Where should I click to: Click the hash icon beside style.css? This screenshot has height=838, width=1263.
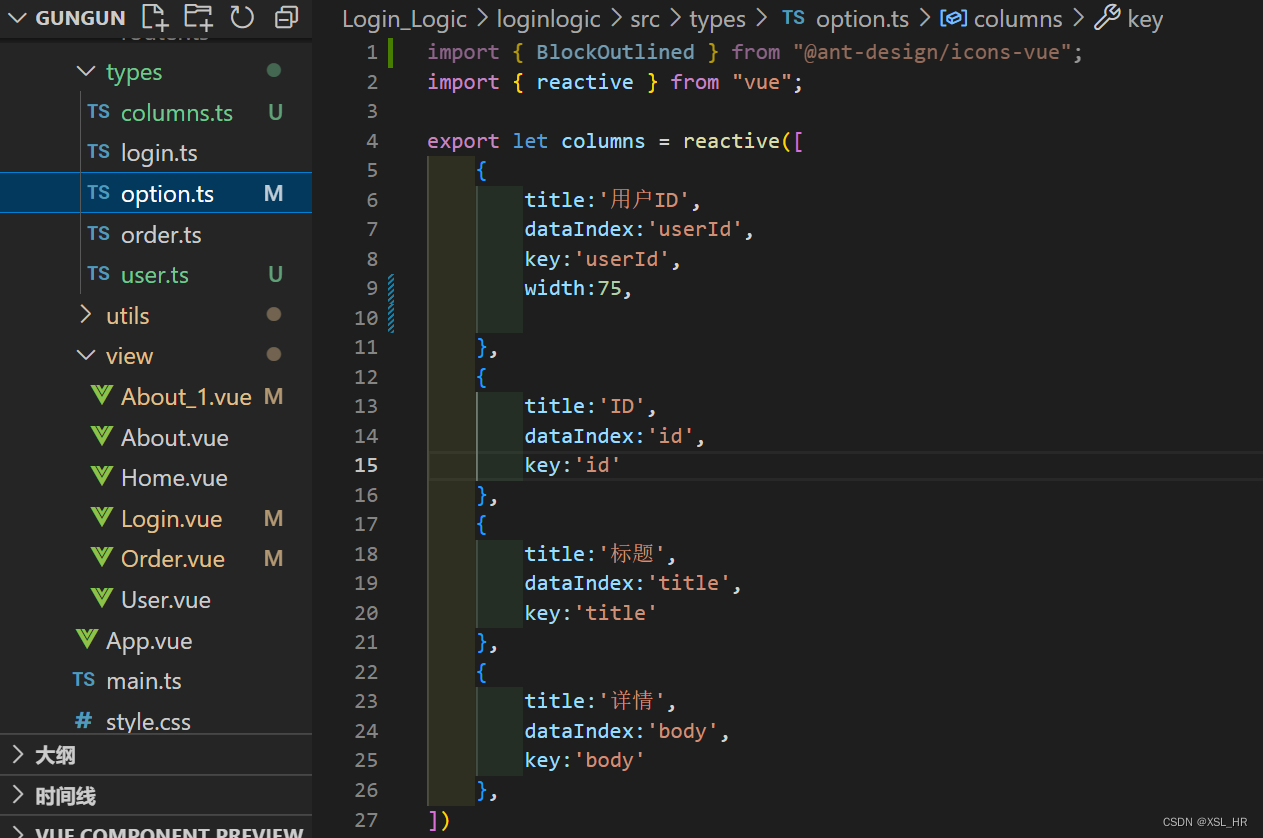click(84, 721)
